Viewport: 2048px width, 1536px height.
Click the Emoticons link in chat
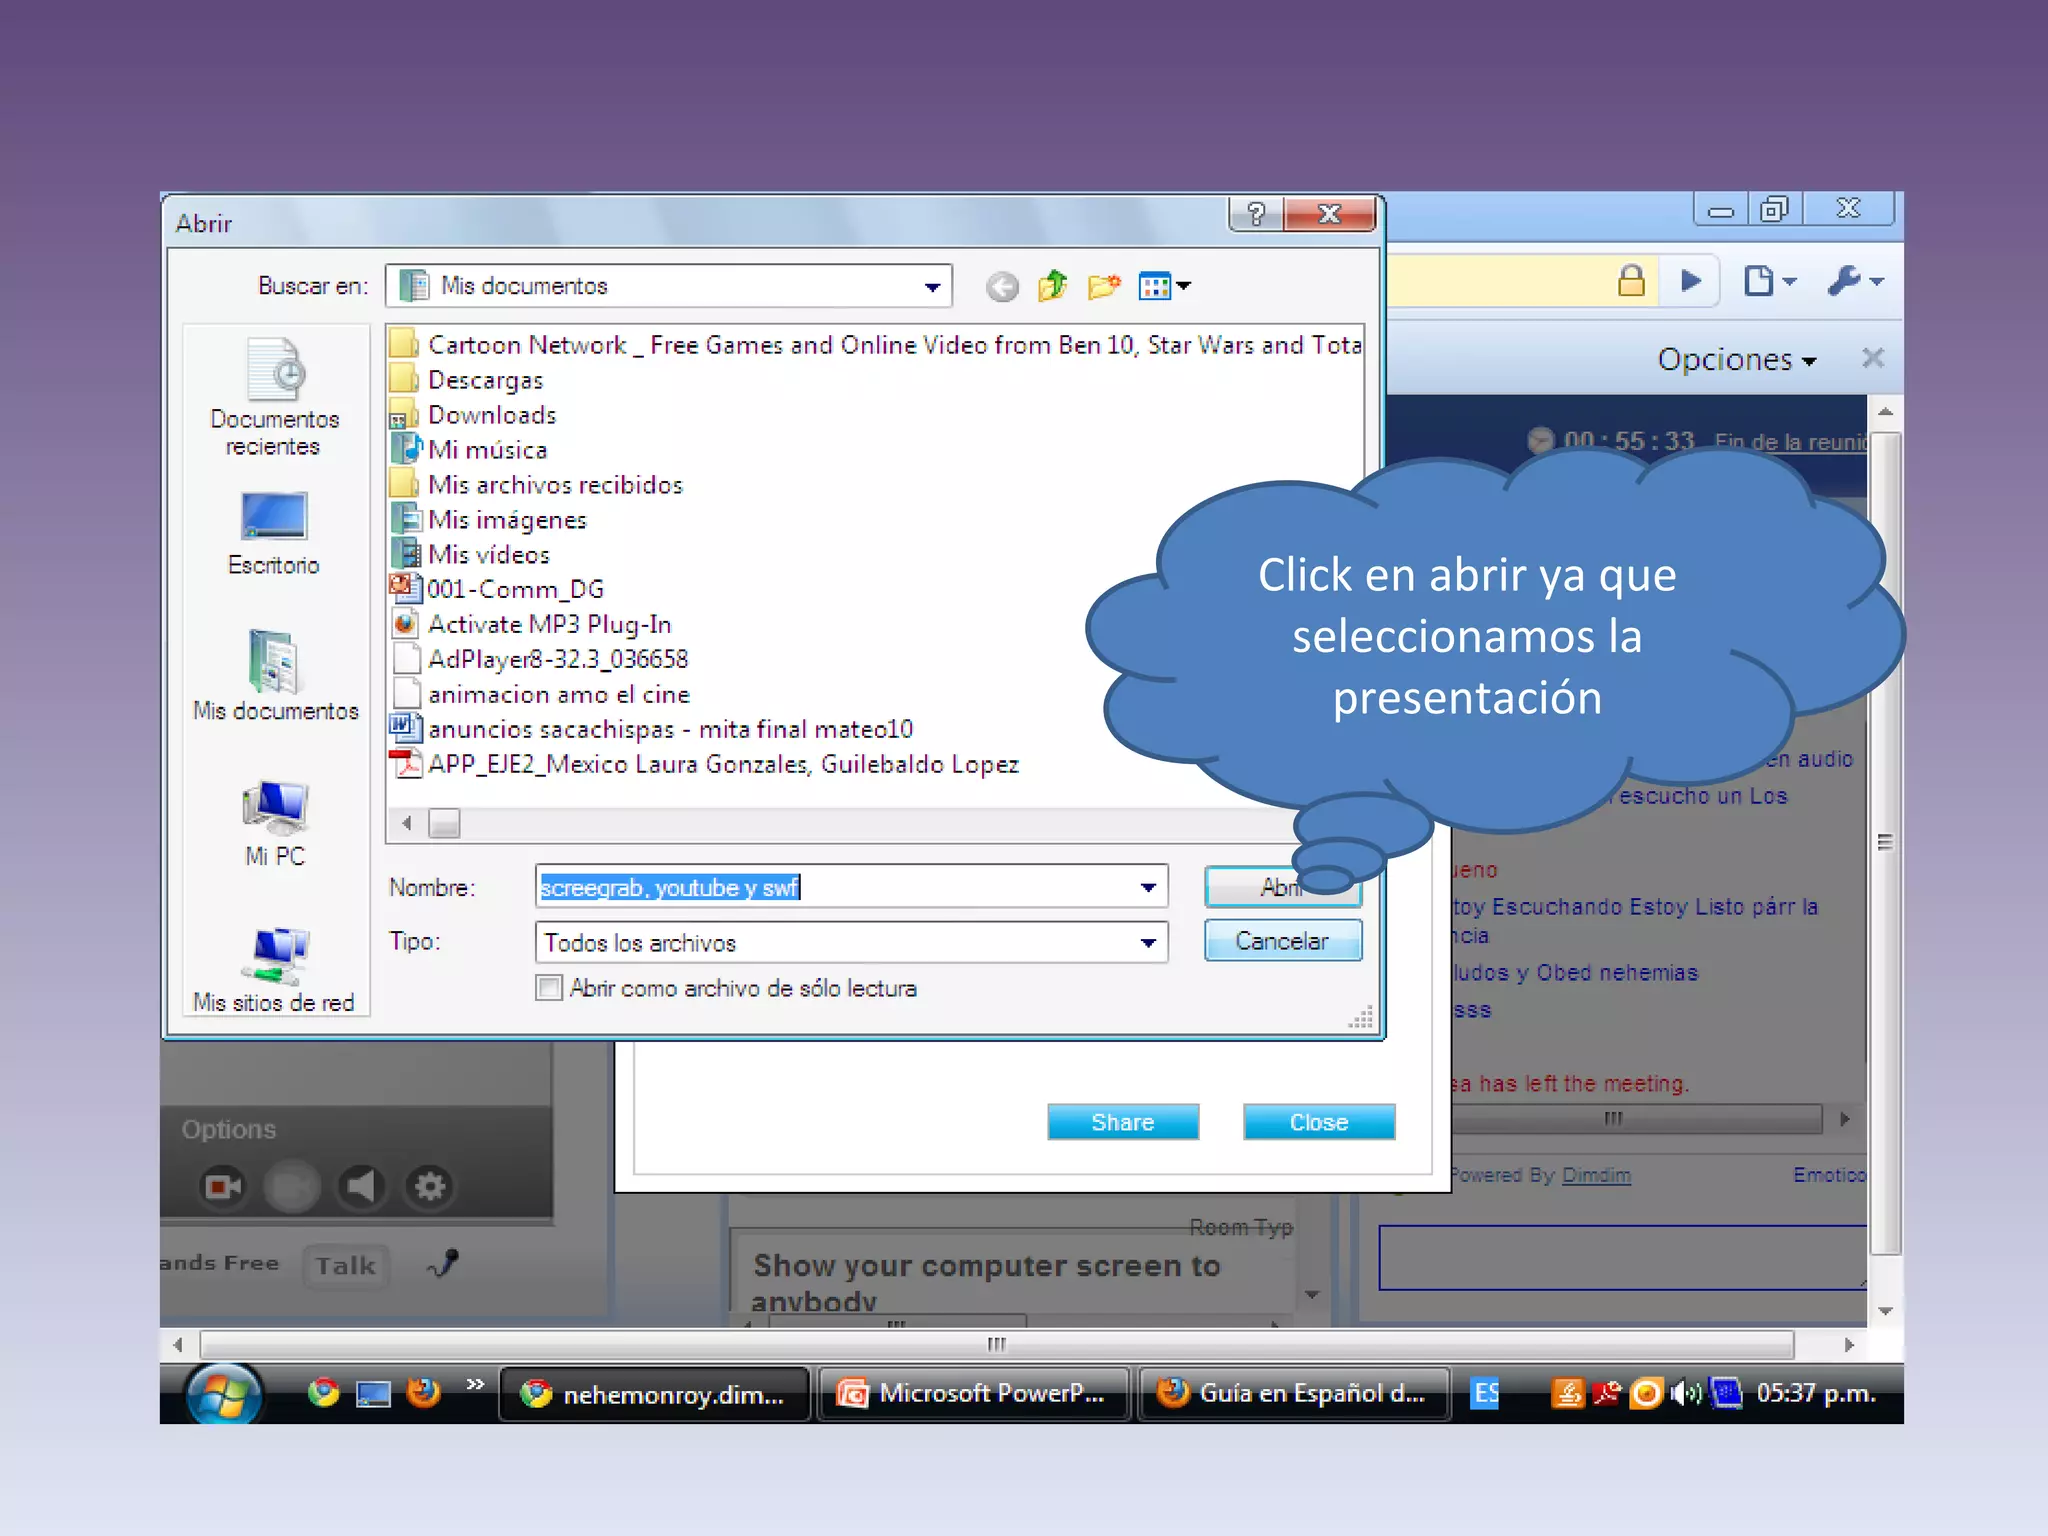point(1829,1175)
